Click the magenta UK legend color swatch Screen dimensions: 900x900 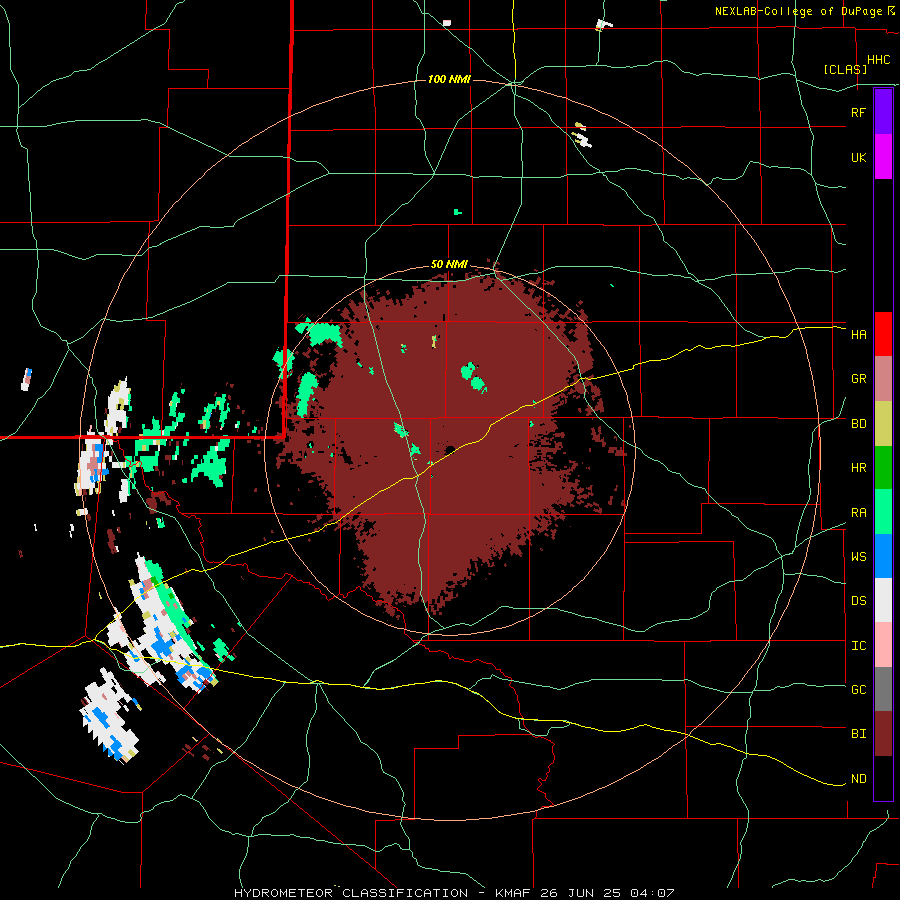883,157
